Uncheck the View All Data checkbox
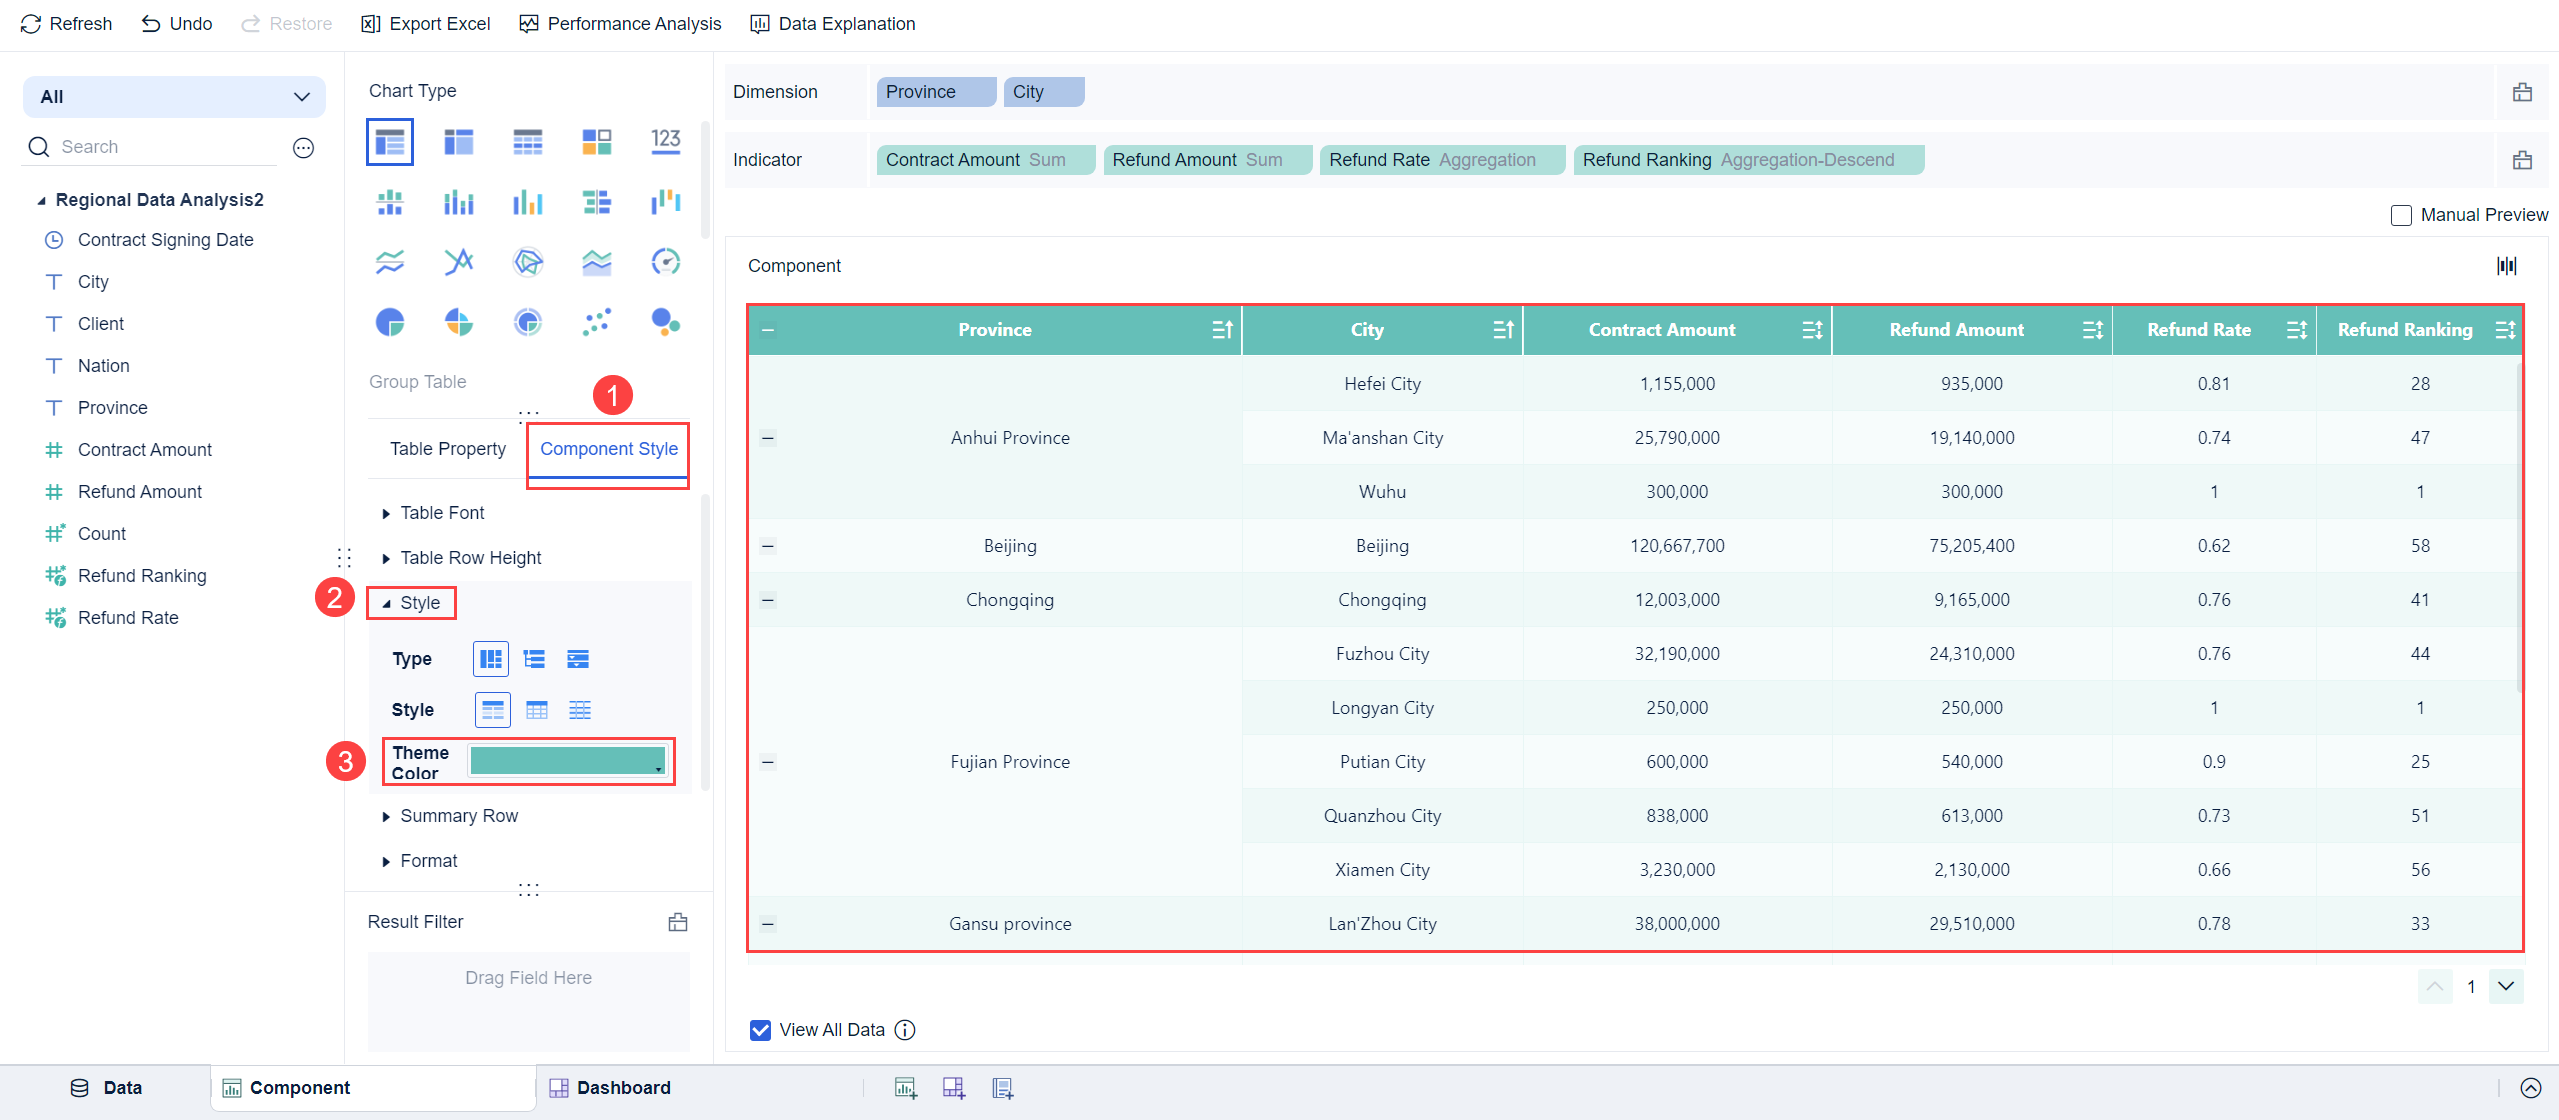Screen dimensions: 2559x1120 (761, 1030)
